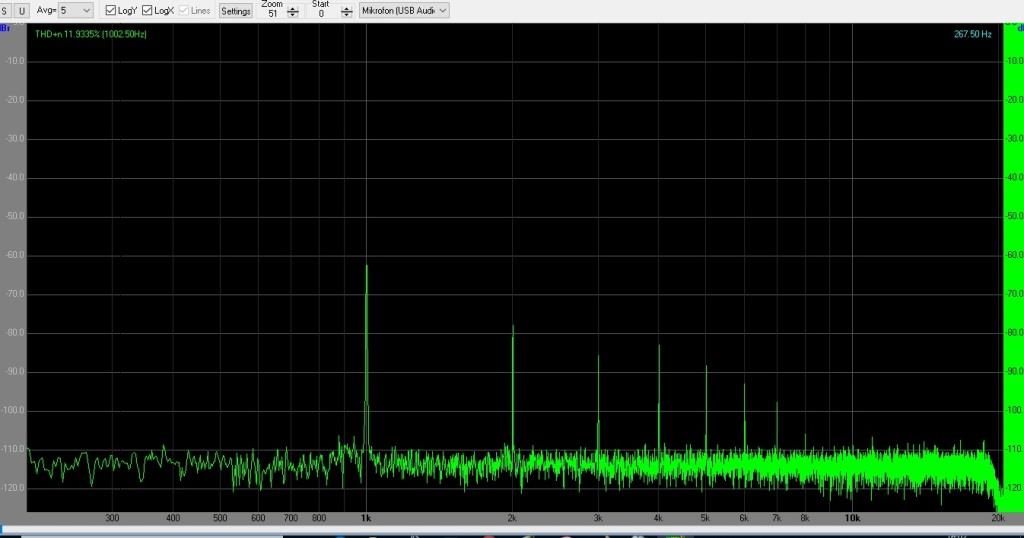Click the 500 frequency axis label
Image resolution: width=1024 pixels, height=538 pixels.
(220, 518)
